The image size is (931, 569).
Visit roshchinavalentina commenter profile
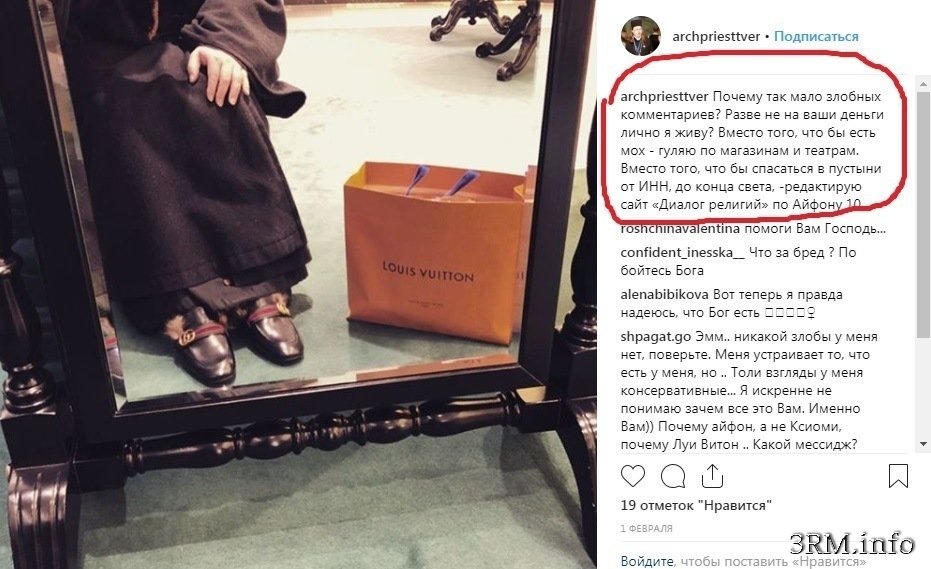[680, 229]
